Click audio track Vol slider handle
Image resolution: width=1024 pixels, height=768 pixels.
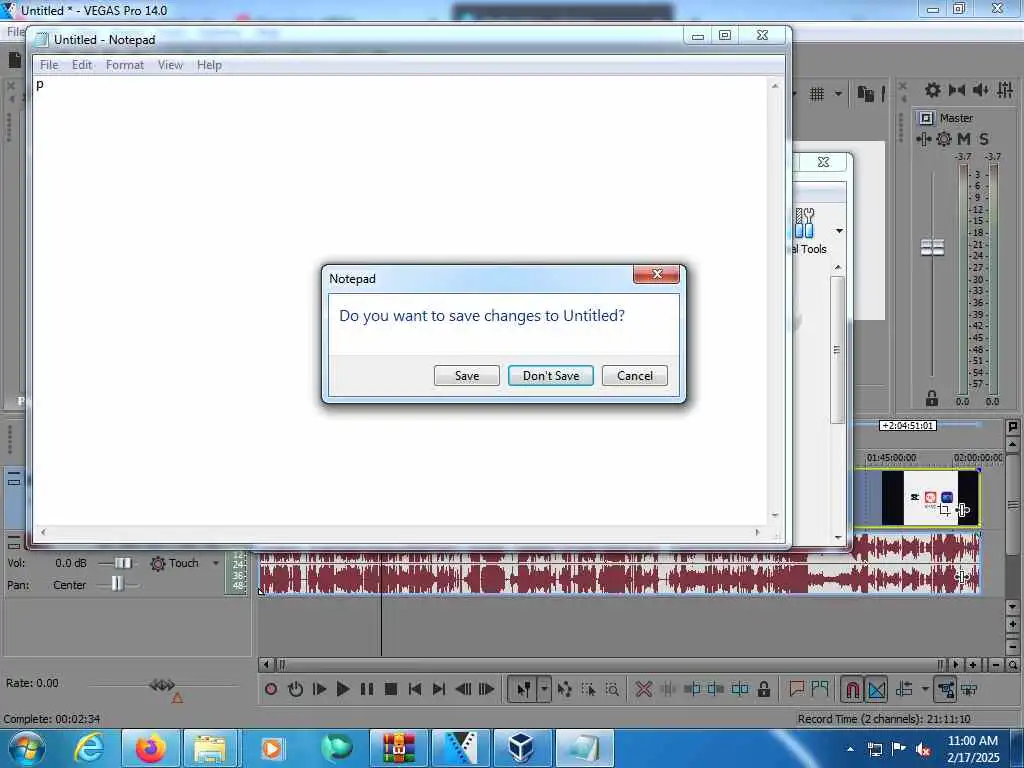click(x=123, y=563)
